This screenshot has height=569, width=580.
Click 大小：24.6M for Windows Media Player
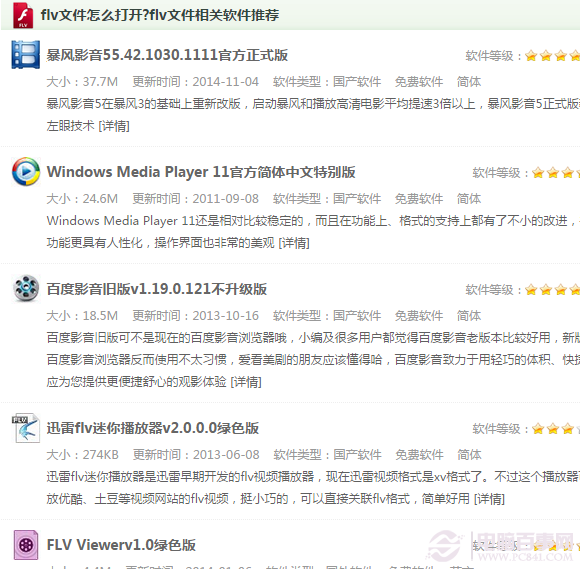82,199
